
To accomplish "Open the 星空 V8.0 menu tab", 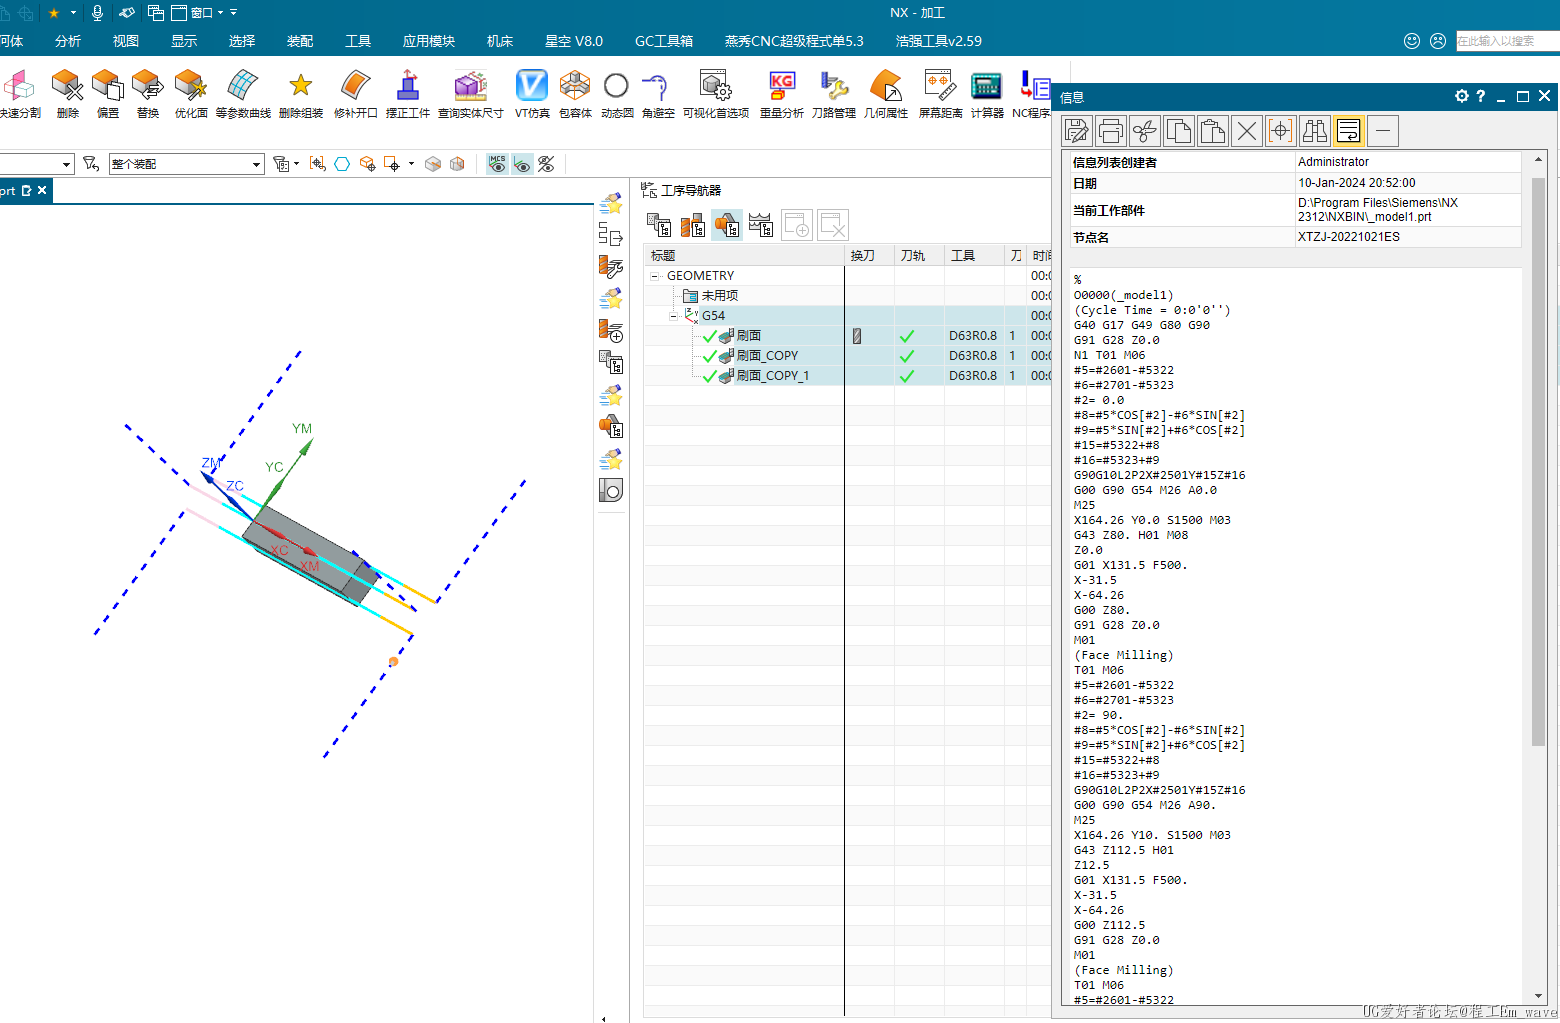I will [x=574, y=41].
